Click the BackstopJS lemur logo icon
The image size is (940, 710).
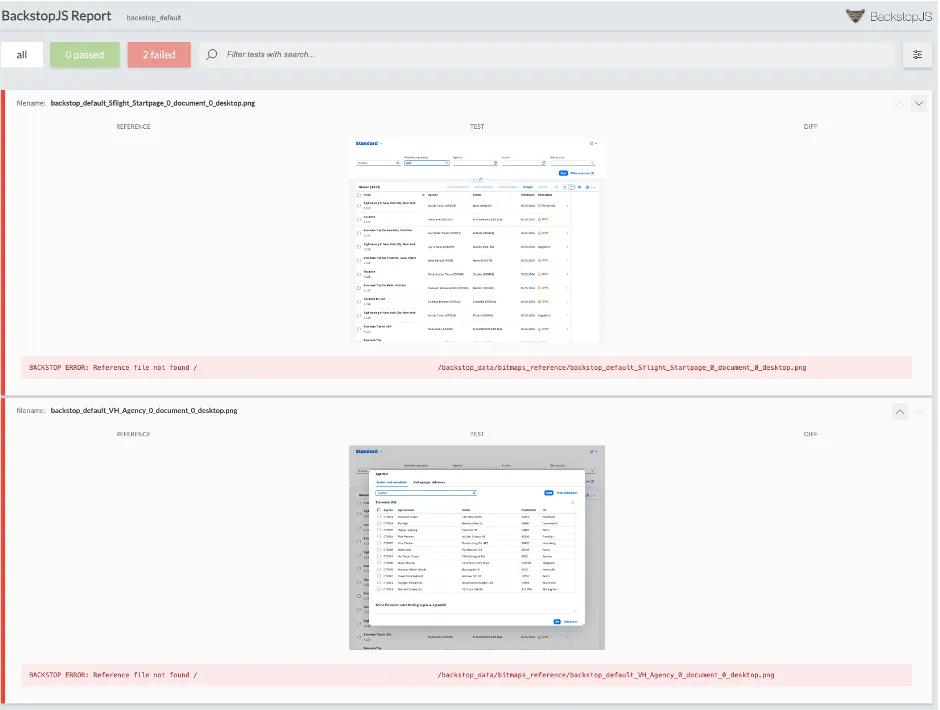pyautogui.click(x=855, y=16)
